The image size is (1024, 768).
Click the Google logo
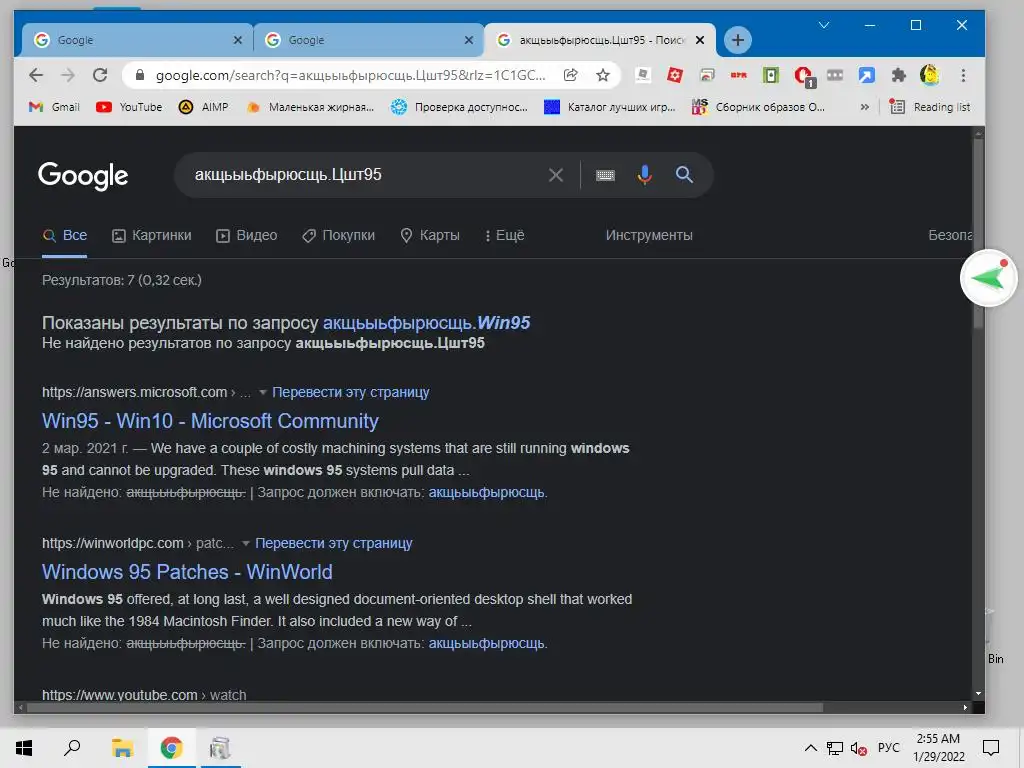[83, 176]
